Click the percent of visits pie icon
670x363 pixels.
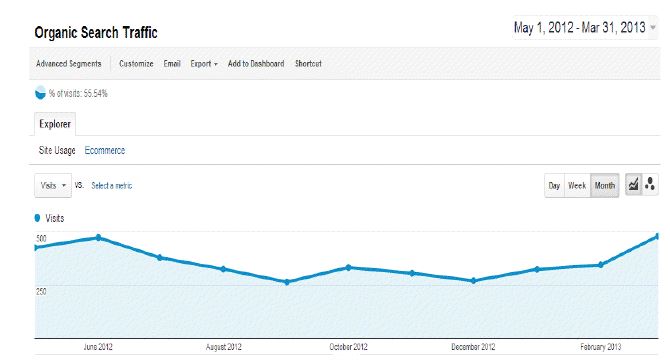point(40,93)
